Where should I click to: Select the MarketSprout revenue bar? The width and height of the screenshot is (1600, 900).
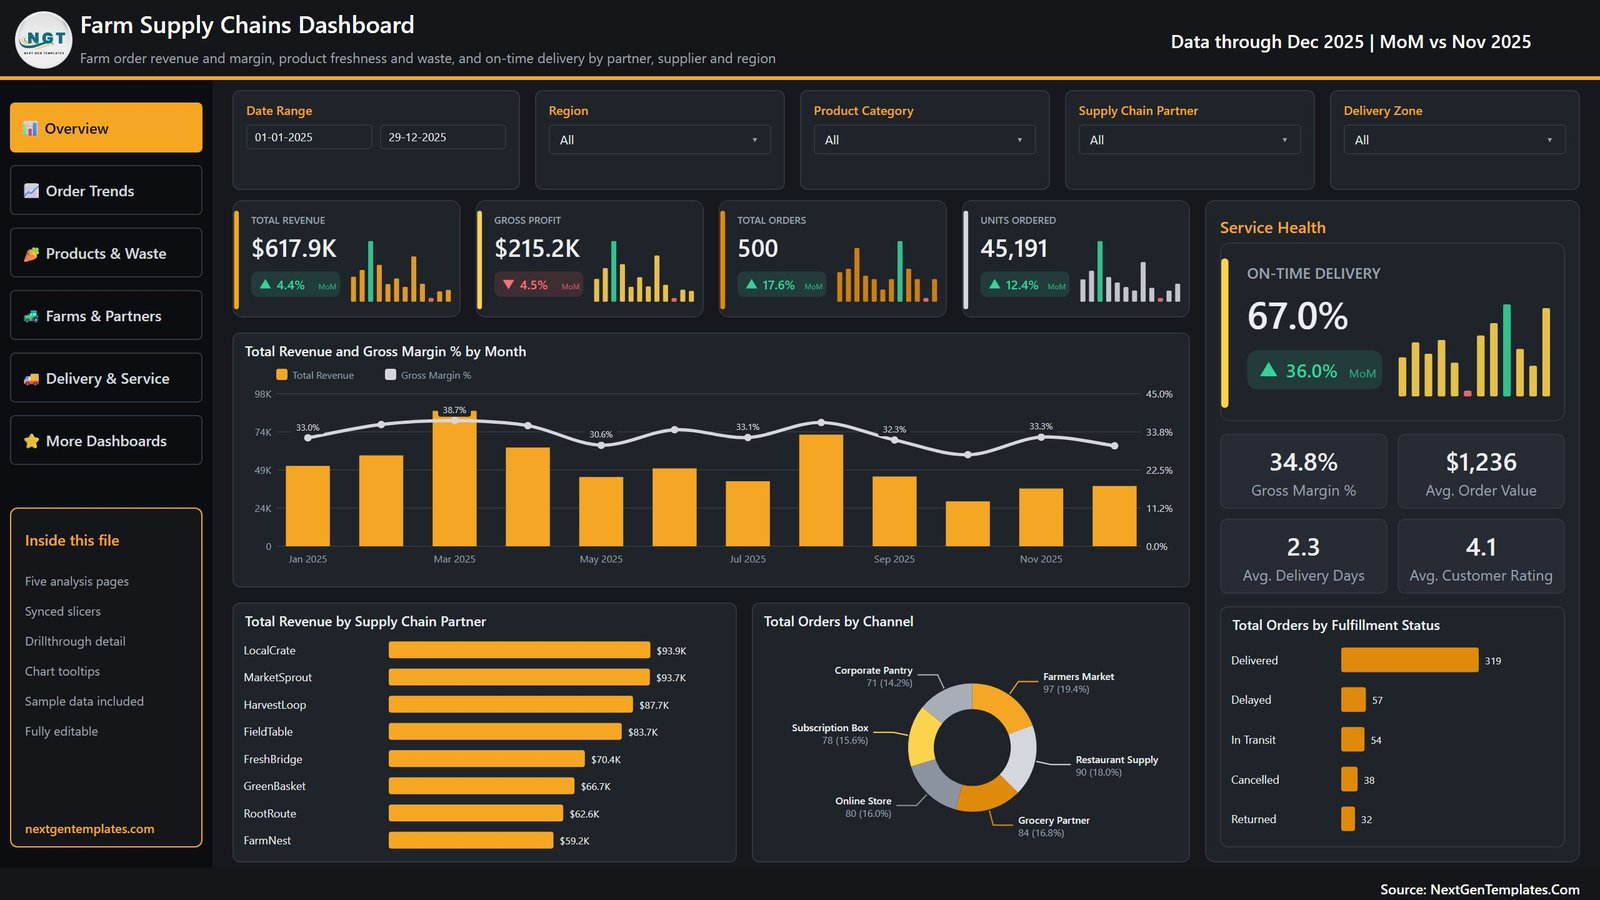pyautogui.click(x=519, y=677)
